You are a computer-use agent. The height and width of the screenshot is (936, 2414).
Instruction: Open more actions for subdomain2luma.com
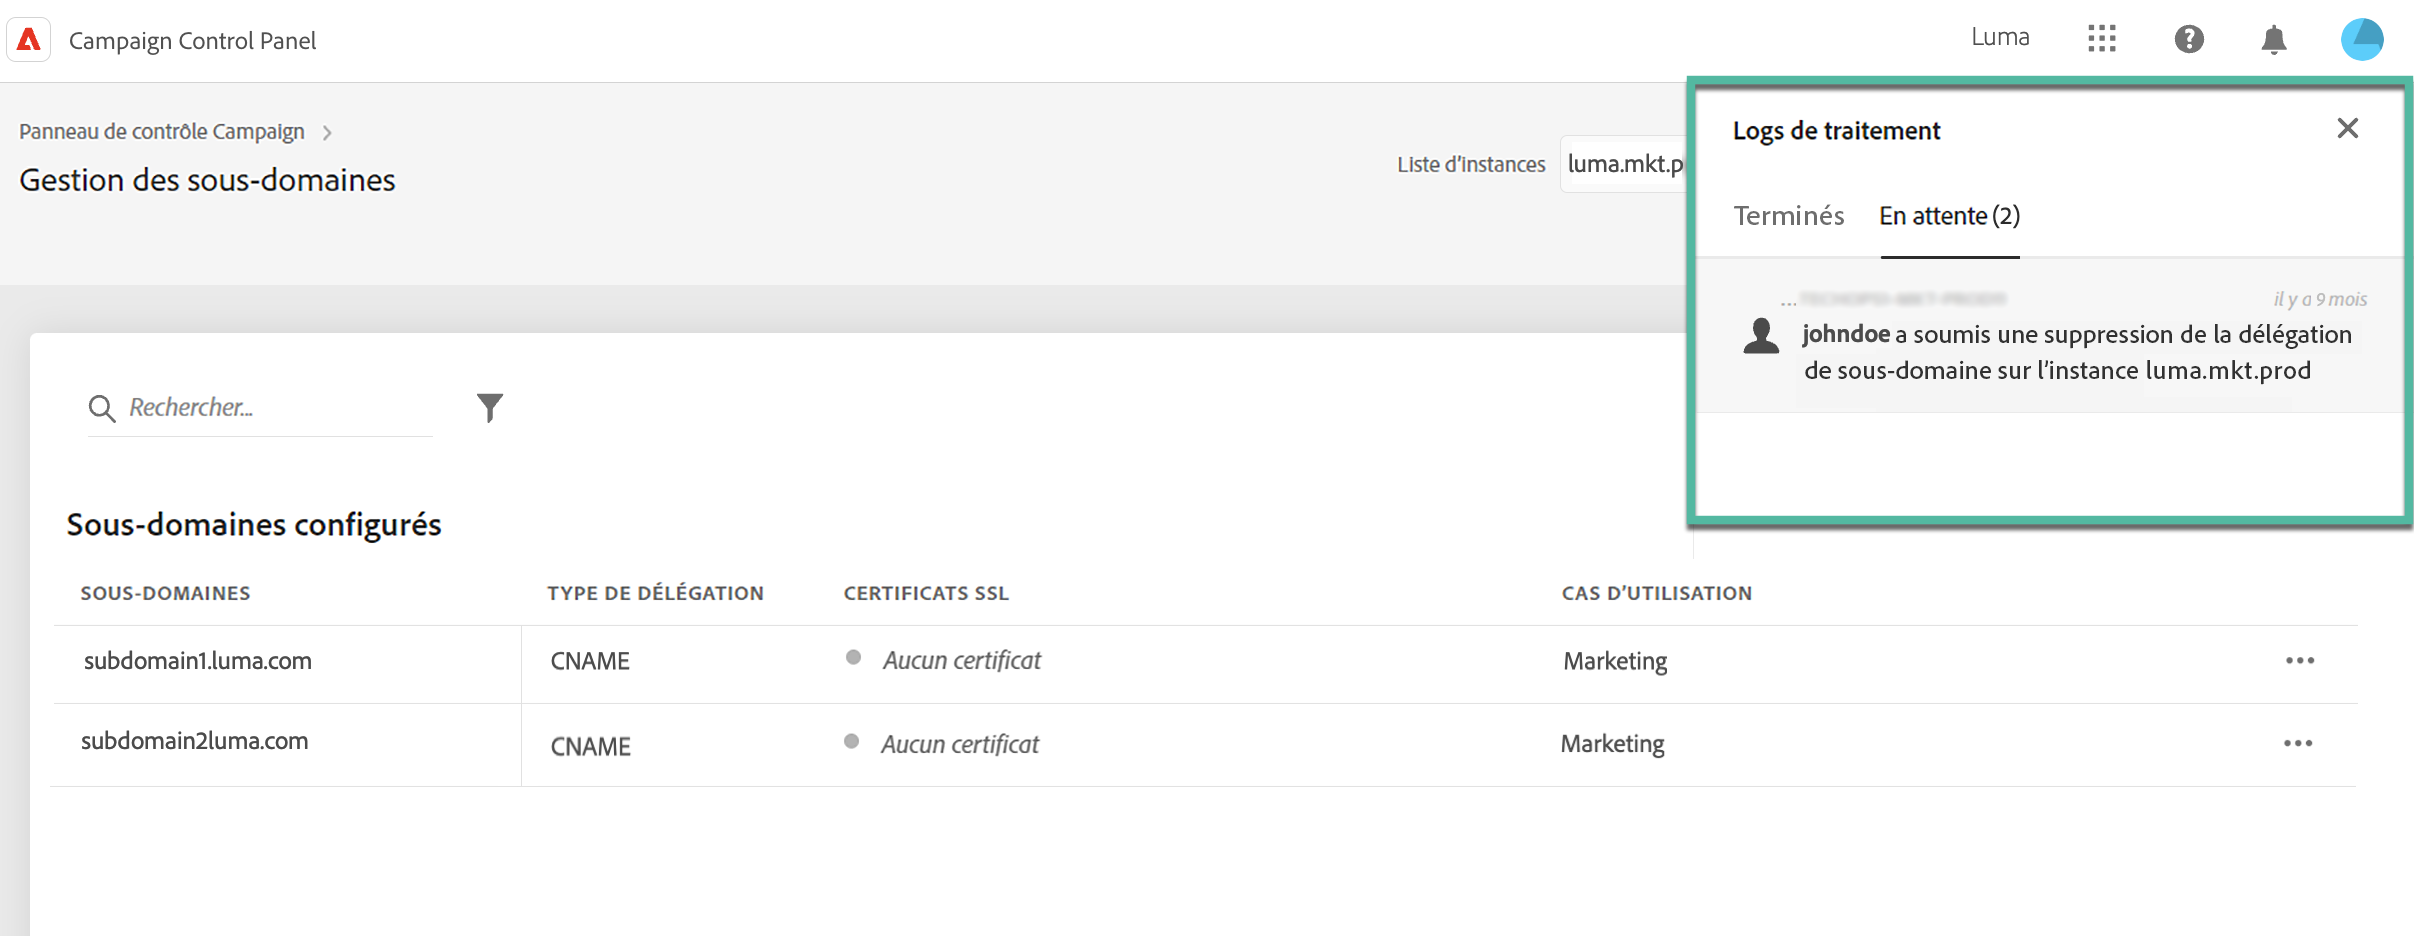(x=2297, y=744)
